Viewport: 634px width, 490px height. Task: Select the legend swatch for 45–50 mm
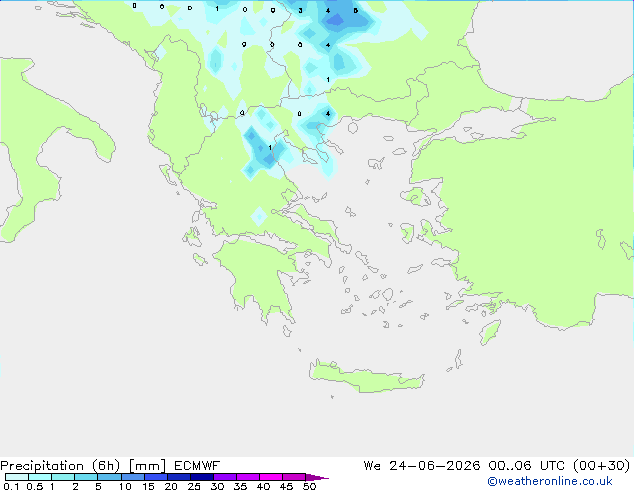pyautogui.click(x=294, y=477)
